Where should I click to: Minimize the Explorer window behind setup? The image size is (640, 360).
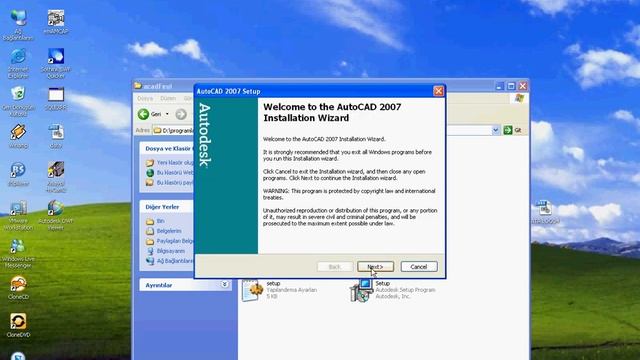500,86
